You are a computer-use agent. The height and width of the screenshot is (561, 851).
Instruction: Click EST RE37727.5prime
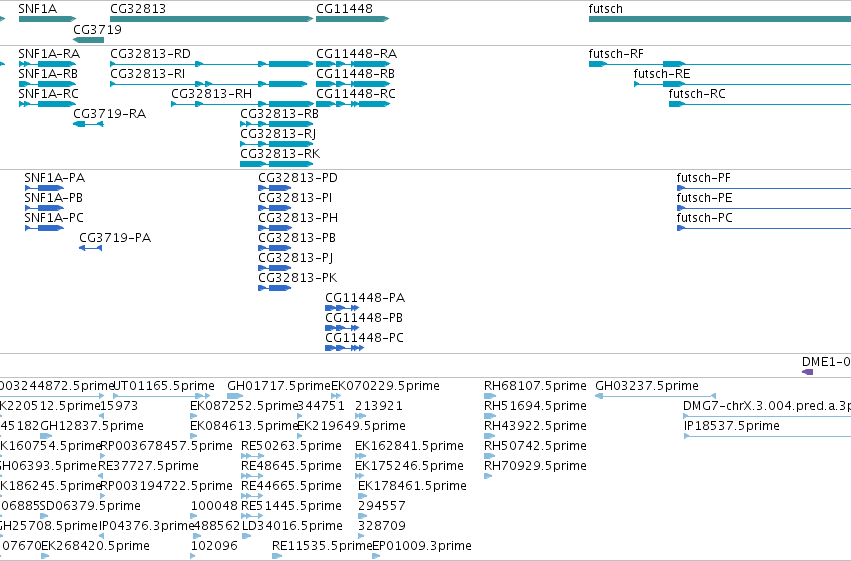pos(101,476)
